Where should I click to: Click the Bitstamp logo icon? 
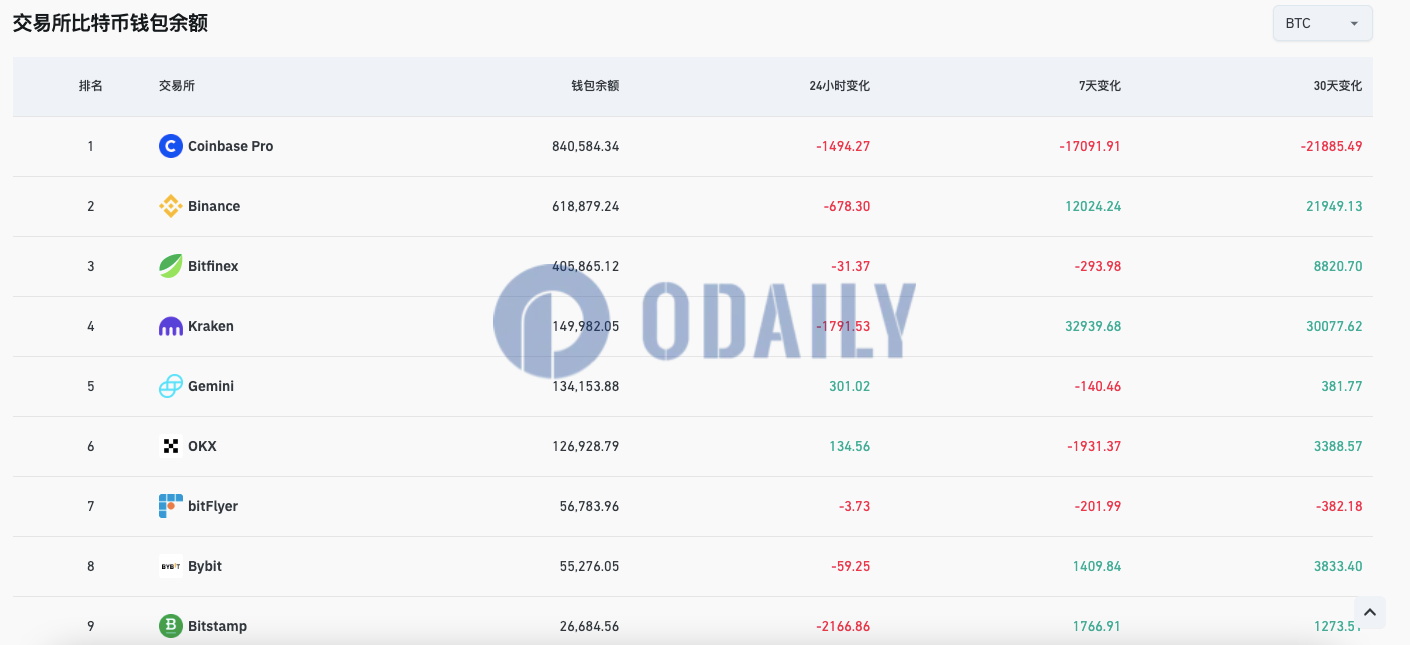click(171, 626)
